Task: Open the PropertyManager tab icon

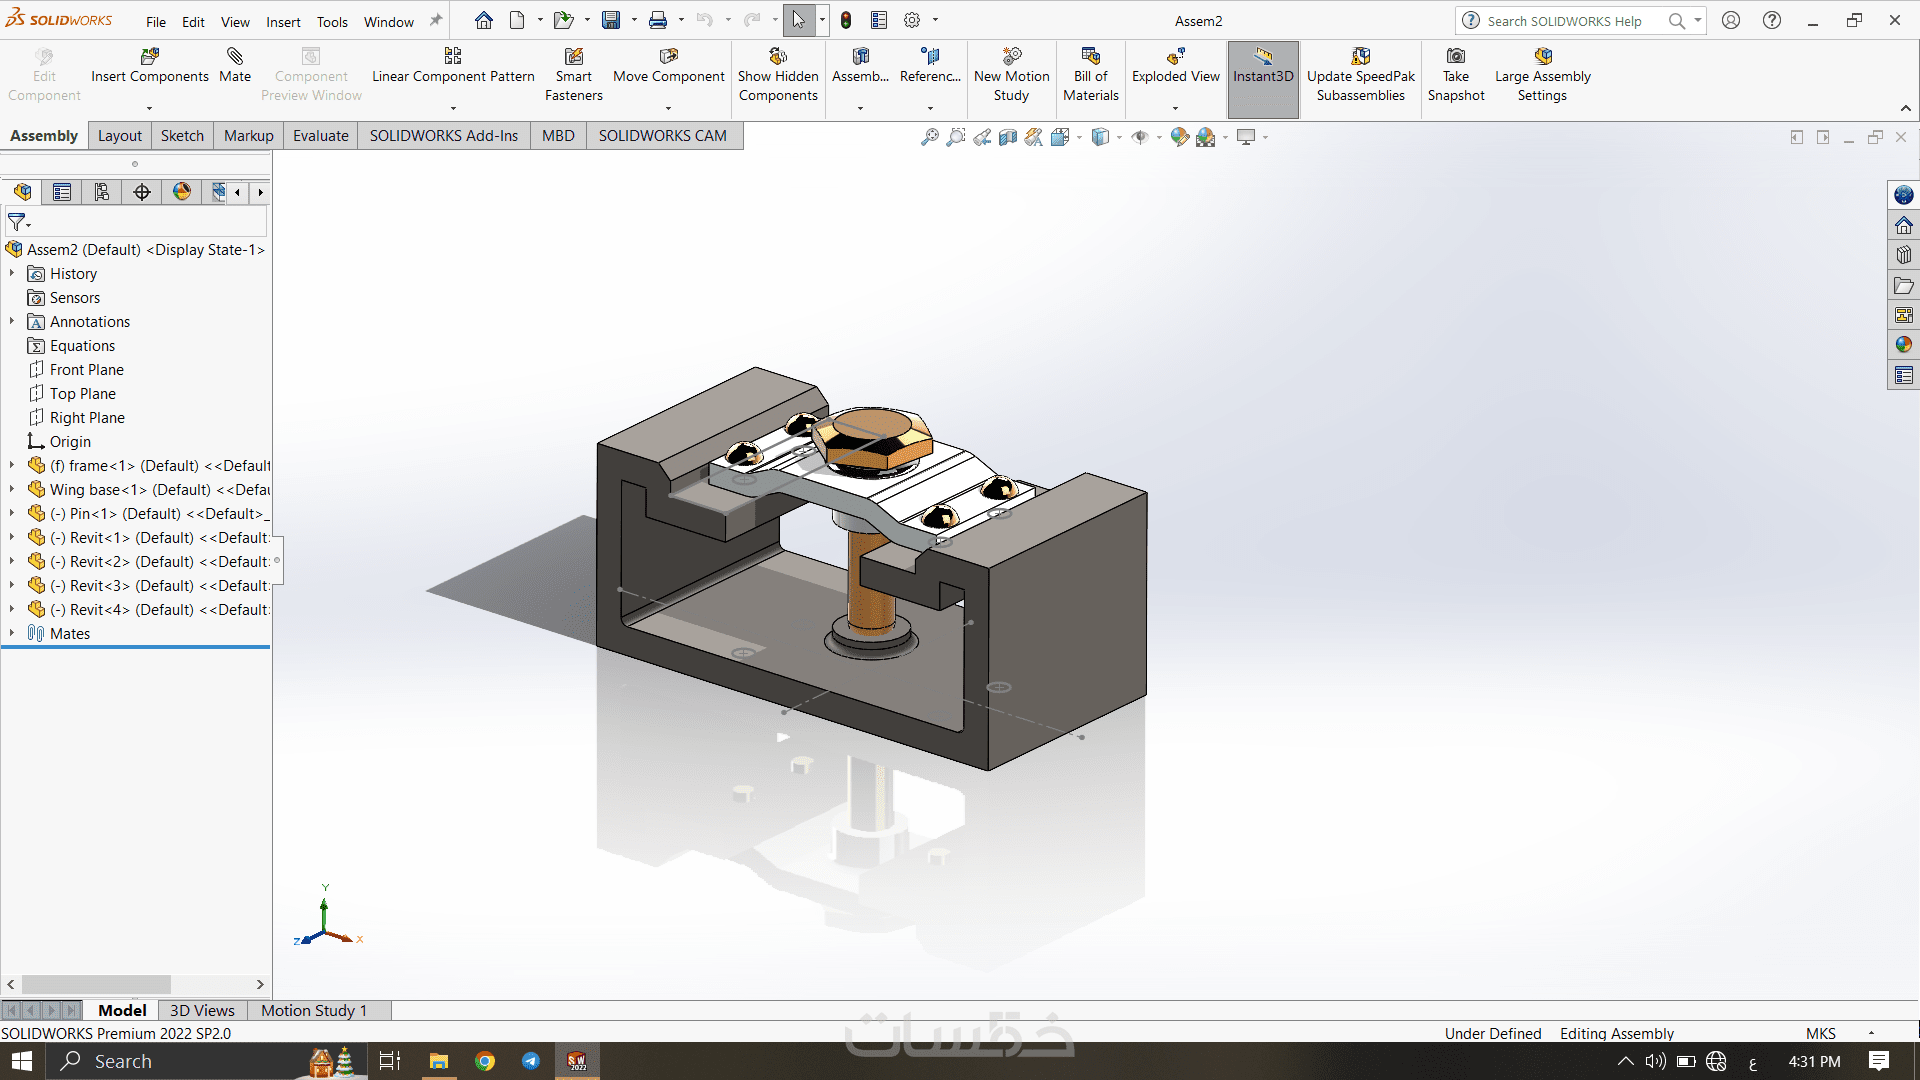Action: [x=62, y=192]
